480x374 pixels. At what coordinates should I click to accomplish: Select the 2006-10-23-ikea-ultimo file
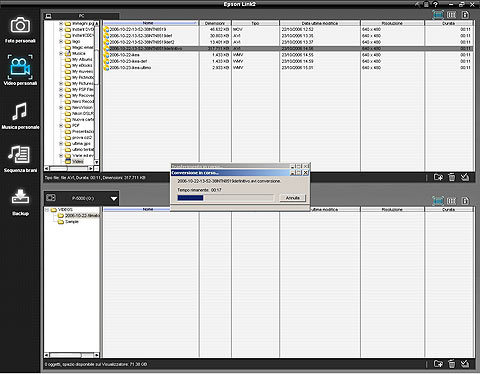tap(288, 67)
